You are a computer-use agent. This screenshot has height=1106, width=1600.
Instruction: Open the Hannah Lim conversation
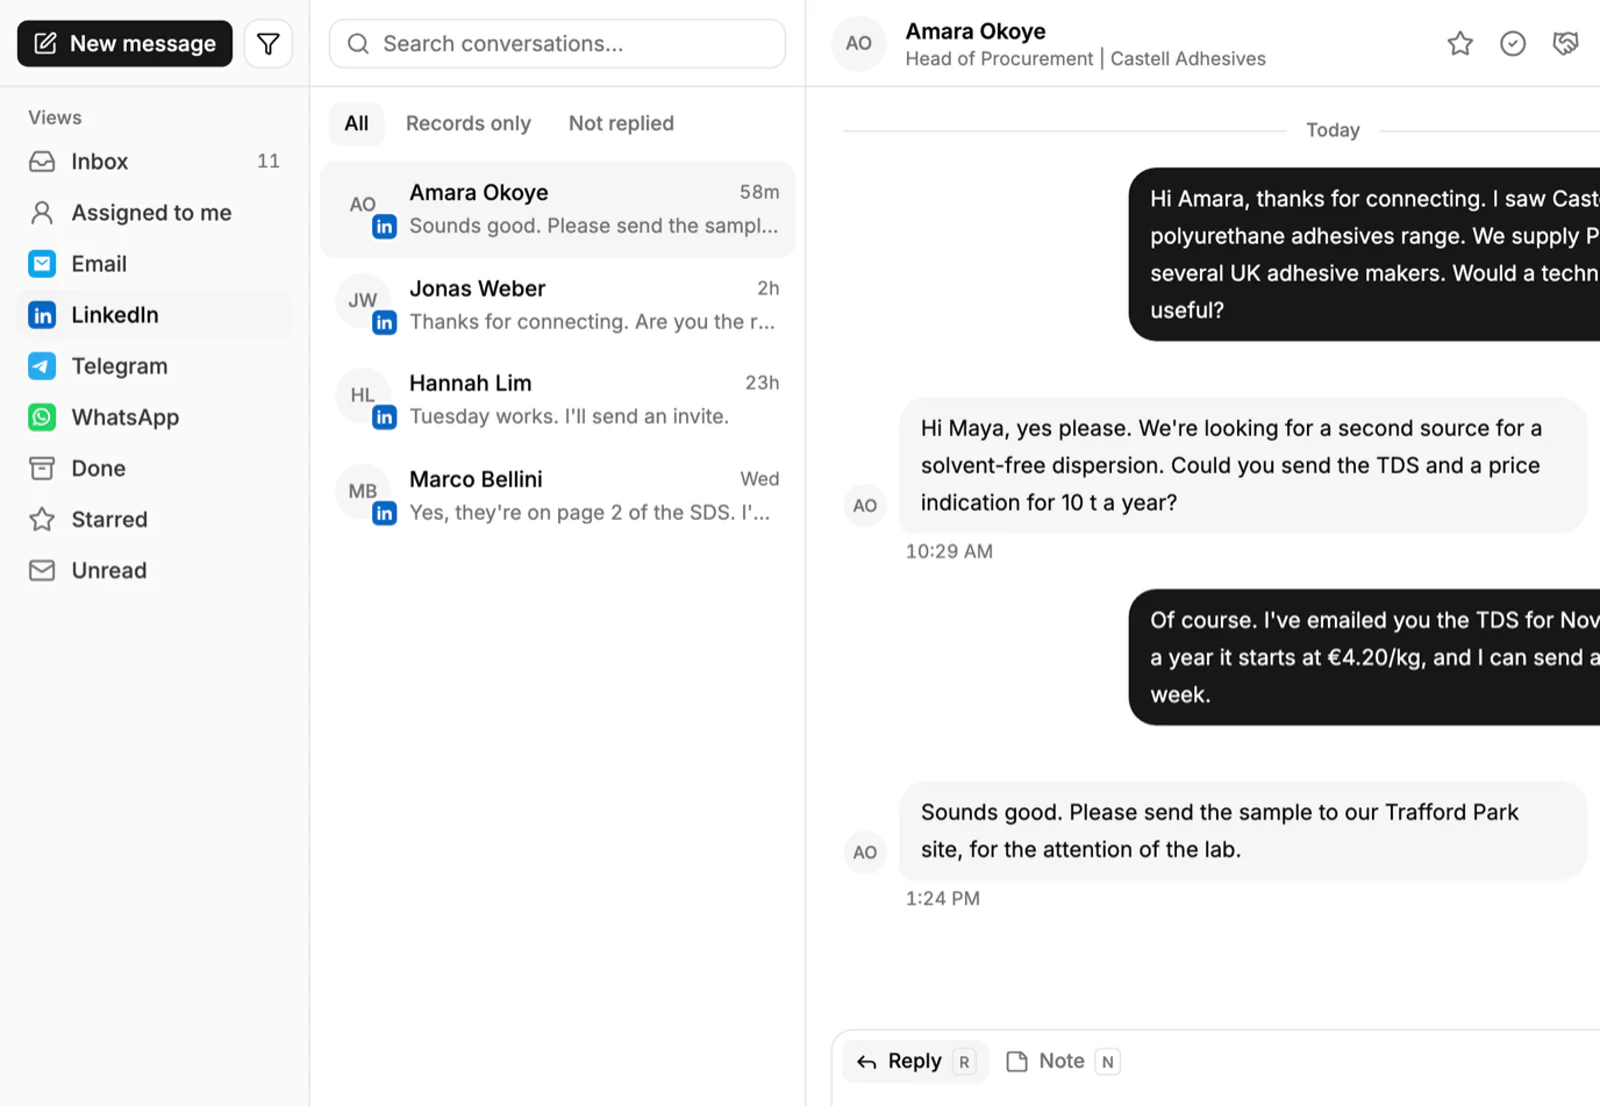click(x=557, y=399)
